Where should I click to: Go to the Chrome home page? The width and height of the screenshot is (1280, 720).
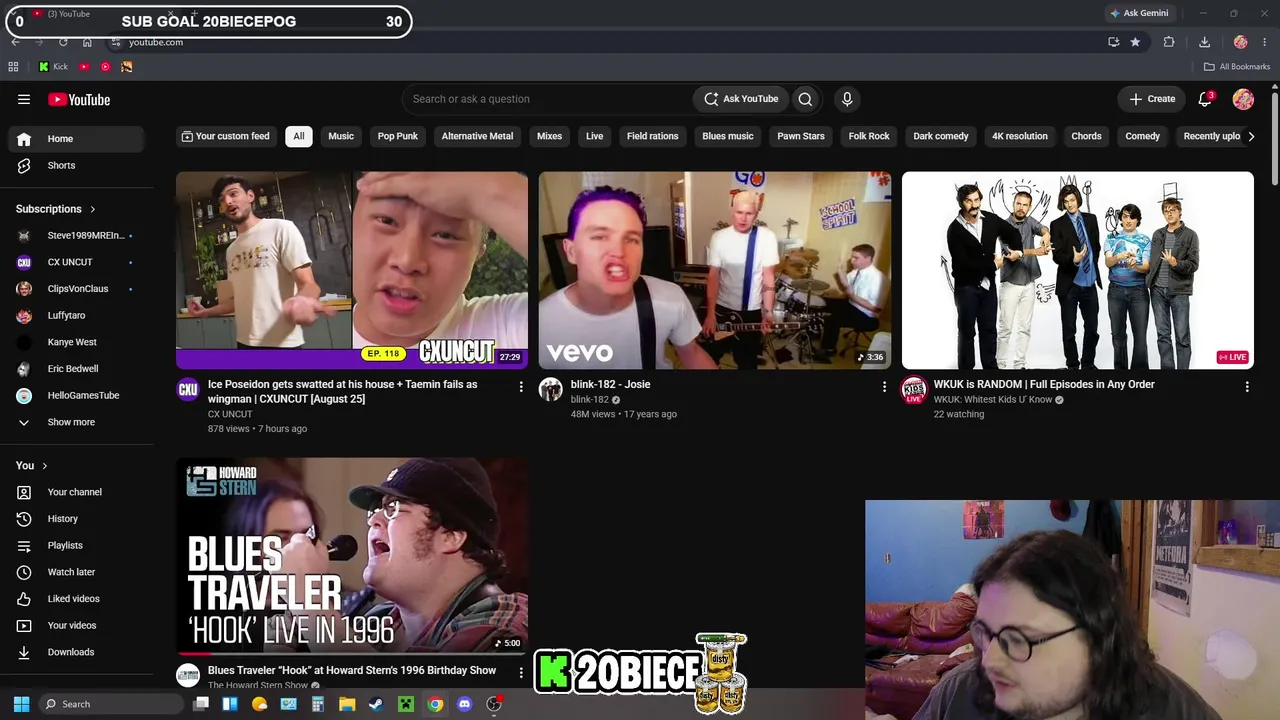point(87,42)
